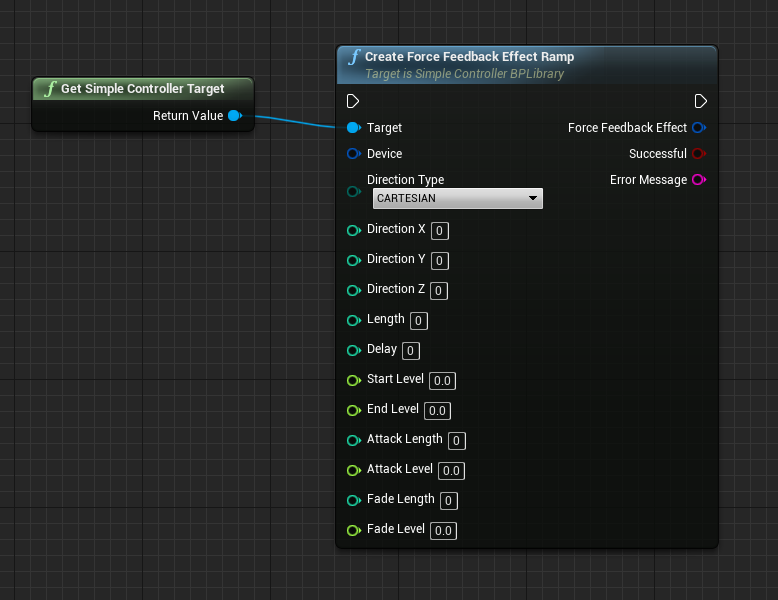Click the Target input pin

click(353, 128)
